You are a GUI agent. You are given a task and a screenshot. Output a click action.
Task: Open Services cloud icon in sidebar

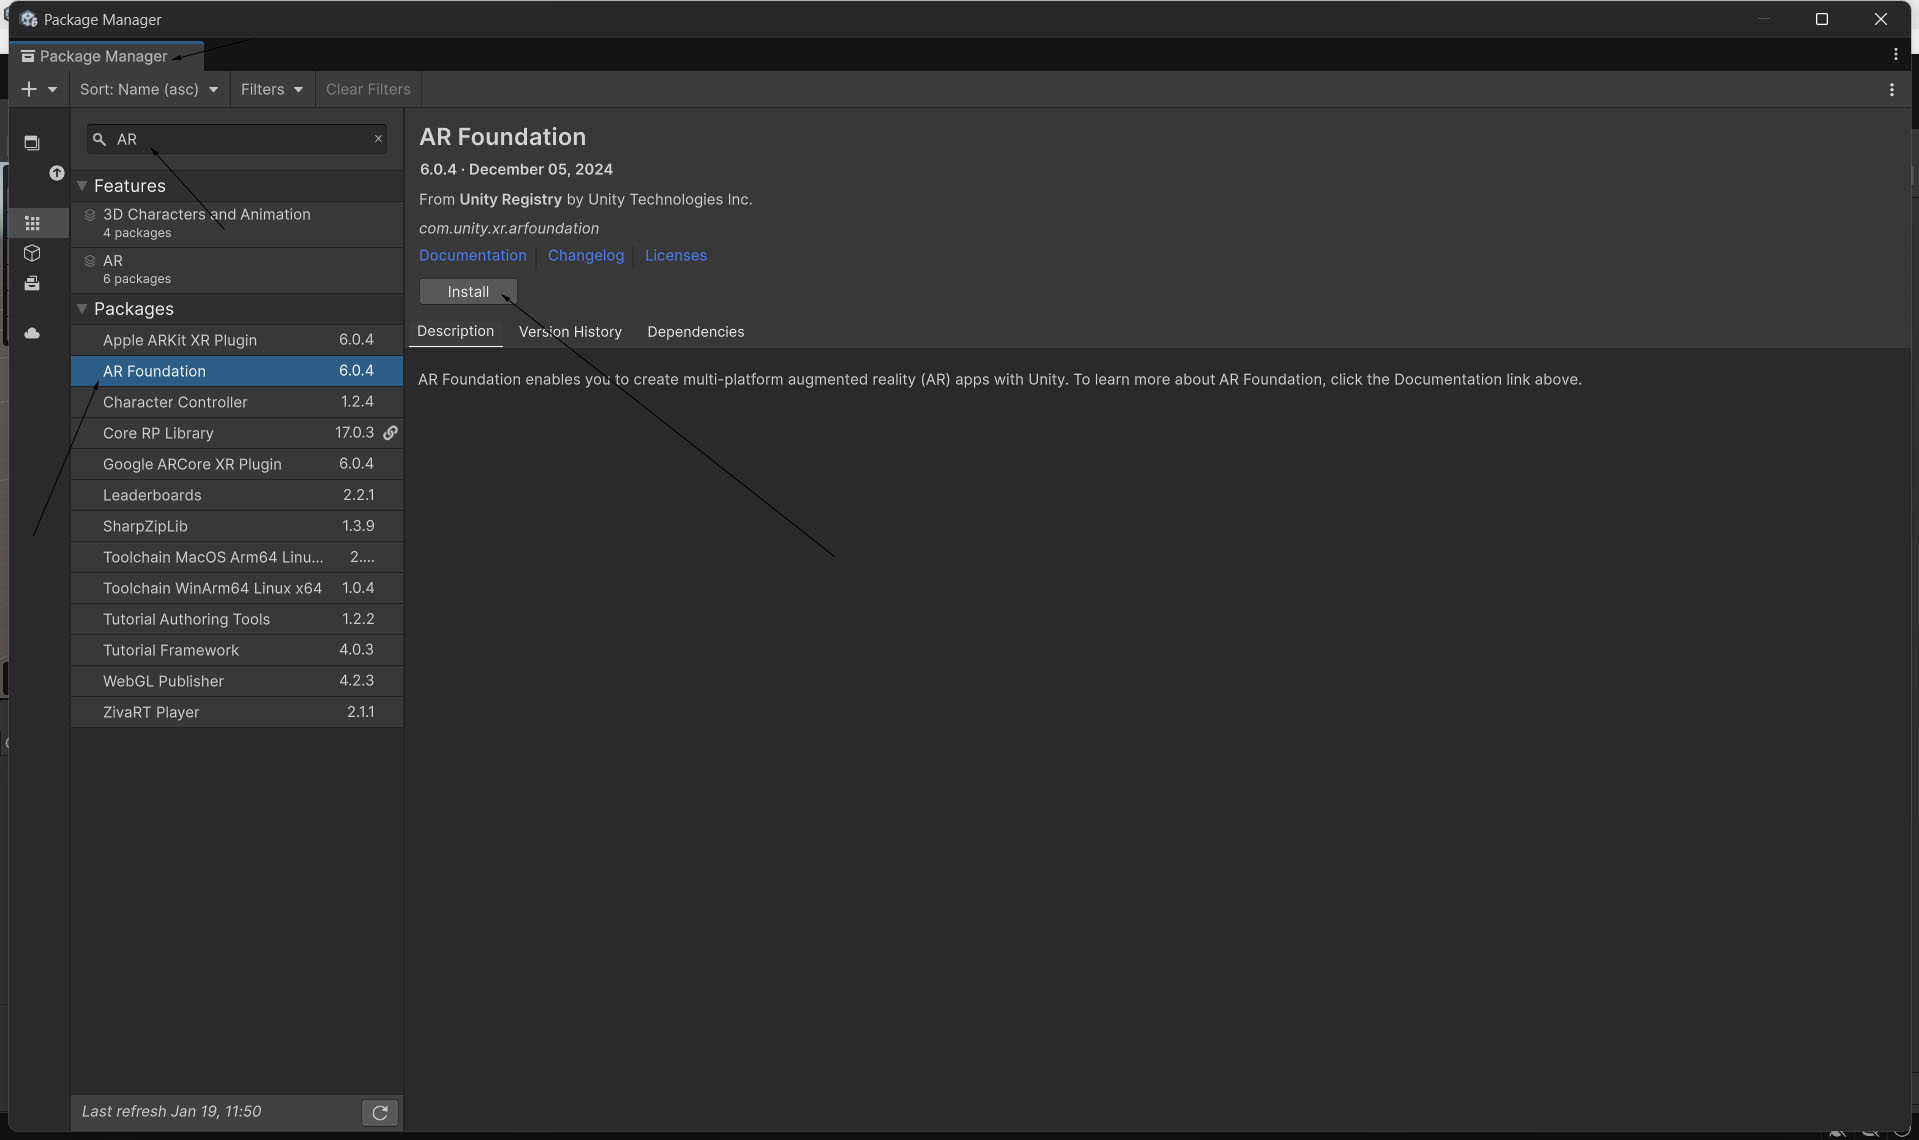tap(32, 333)
